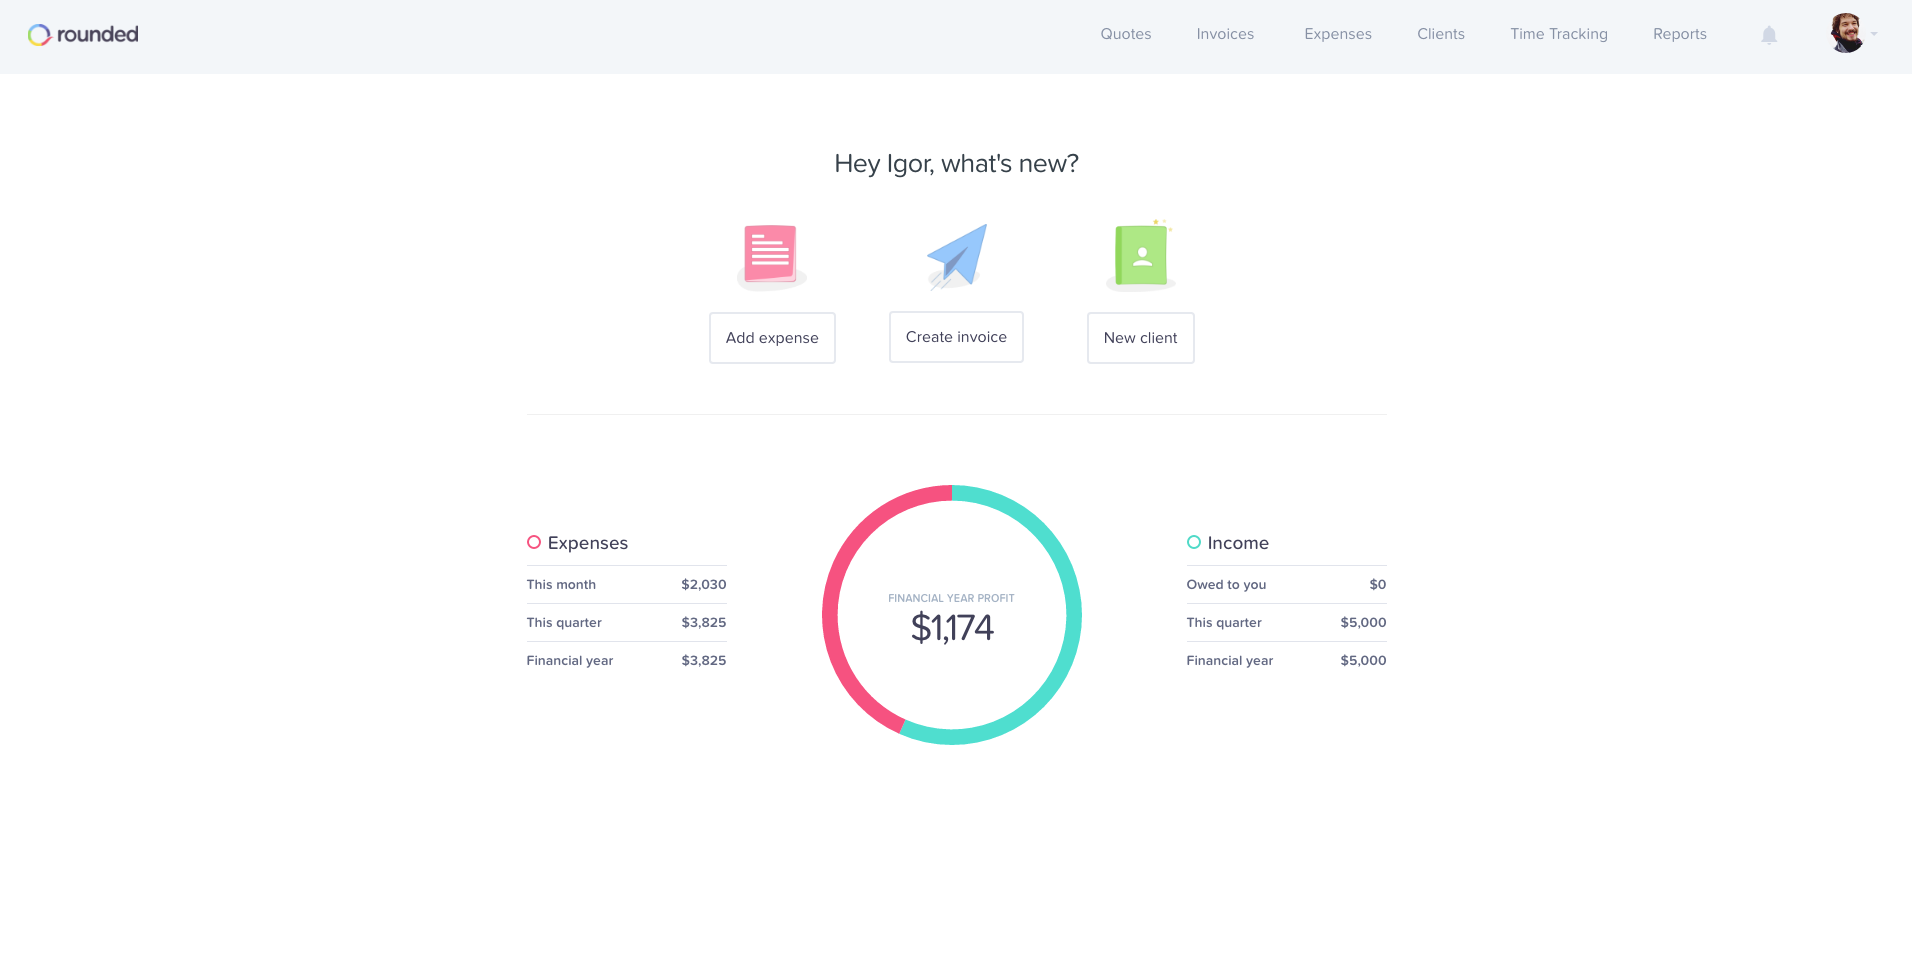Click the teal Income circle marker
Image resolution: width=1912 pixels, height=976 pixels.
tap(1193, 542)
